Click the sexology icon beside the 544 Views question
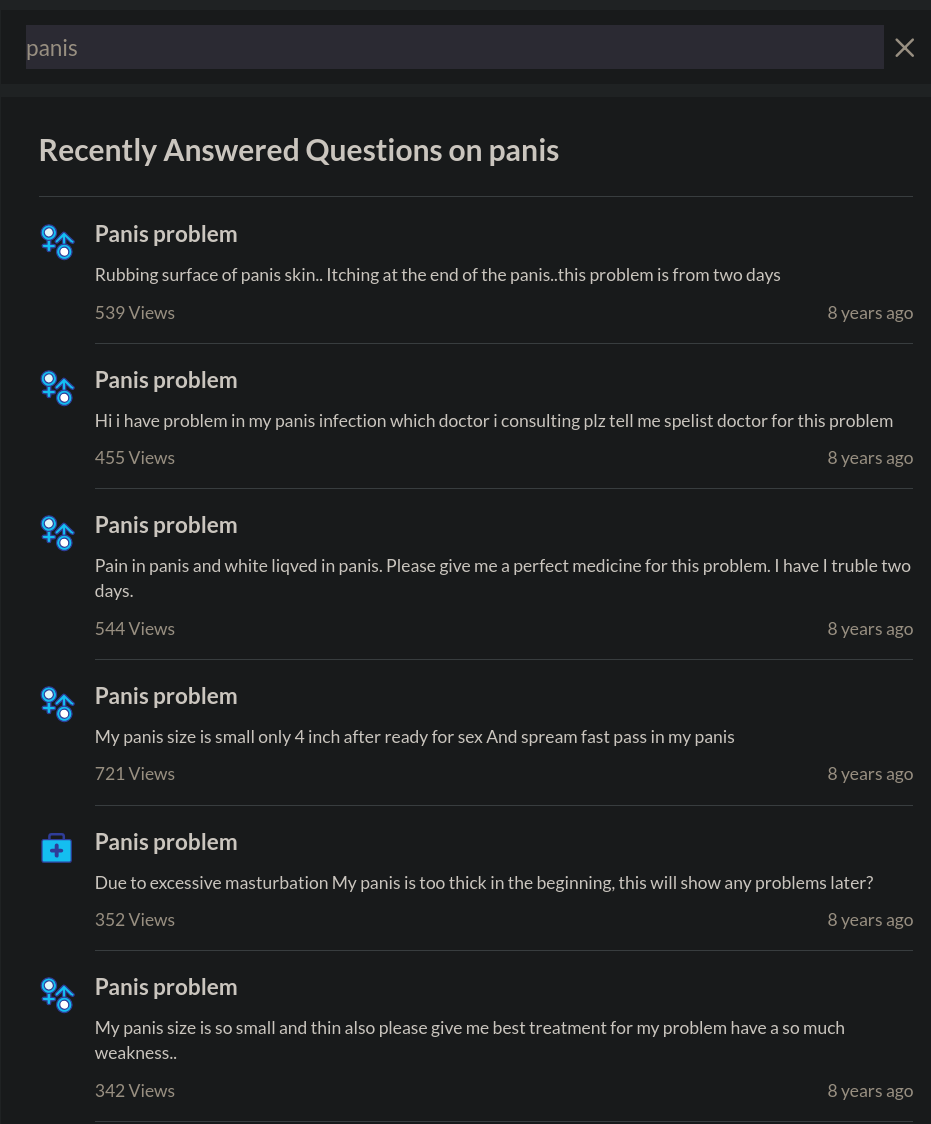Viewport: 931px width, 1124px height. click(x=57, y=533)
